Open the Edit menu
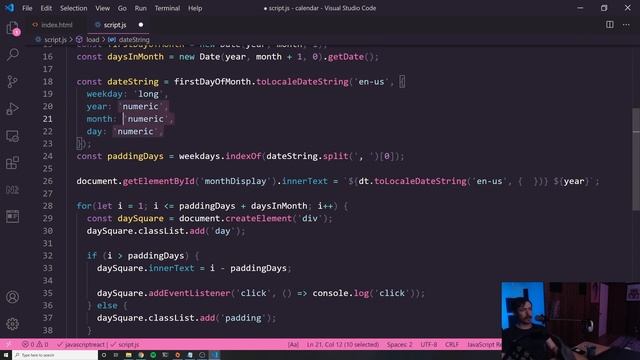 (46, 8)
